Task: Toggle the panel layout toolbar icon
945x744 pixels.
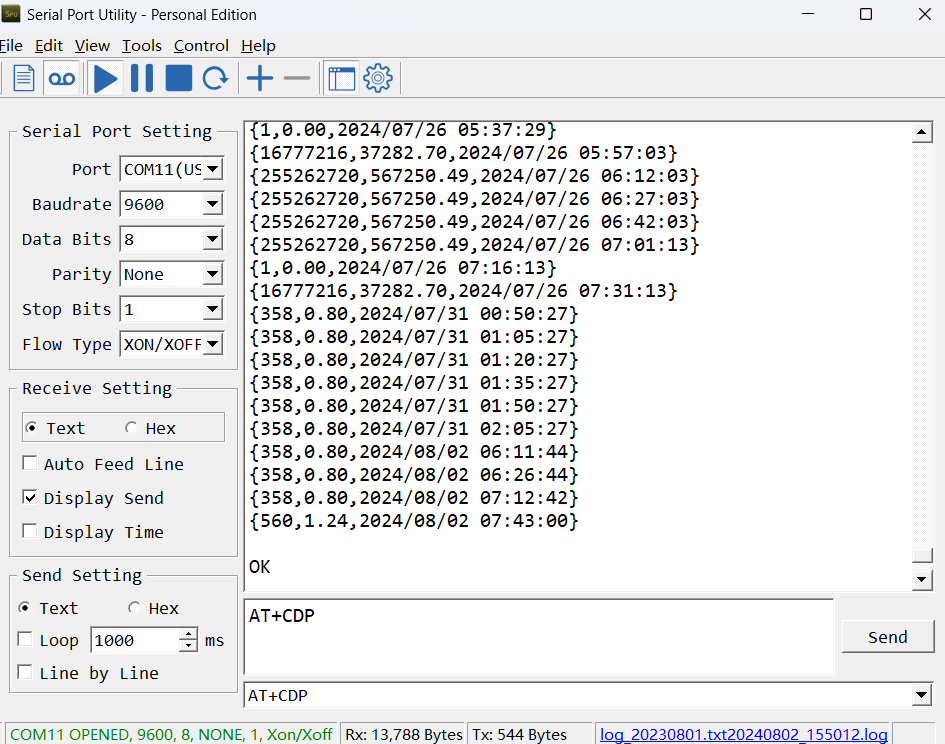Action: click(342, 78)
